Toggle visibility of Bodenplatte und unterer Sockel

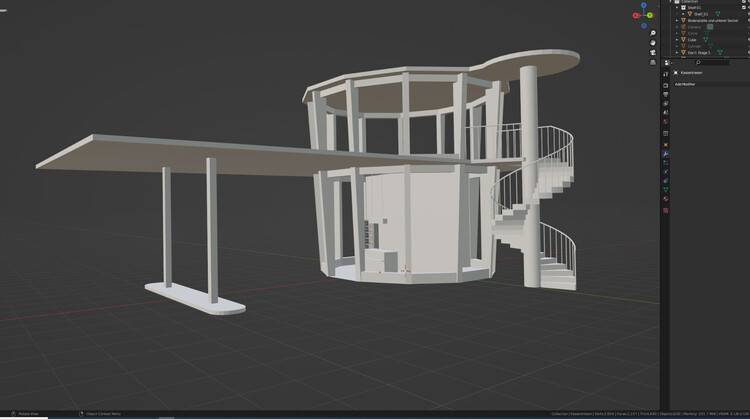[x=746, y=20]
